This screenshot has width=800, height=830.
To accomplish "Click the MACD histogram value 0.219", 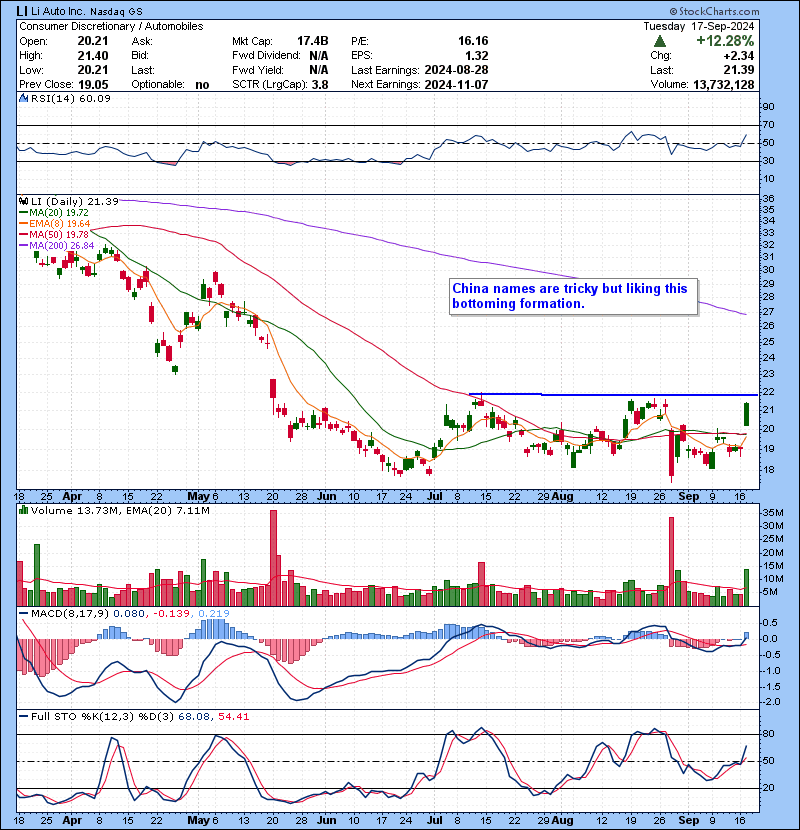I will 214,614.
